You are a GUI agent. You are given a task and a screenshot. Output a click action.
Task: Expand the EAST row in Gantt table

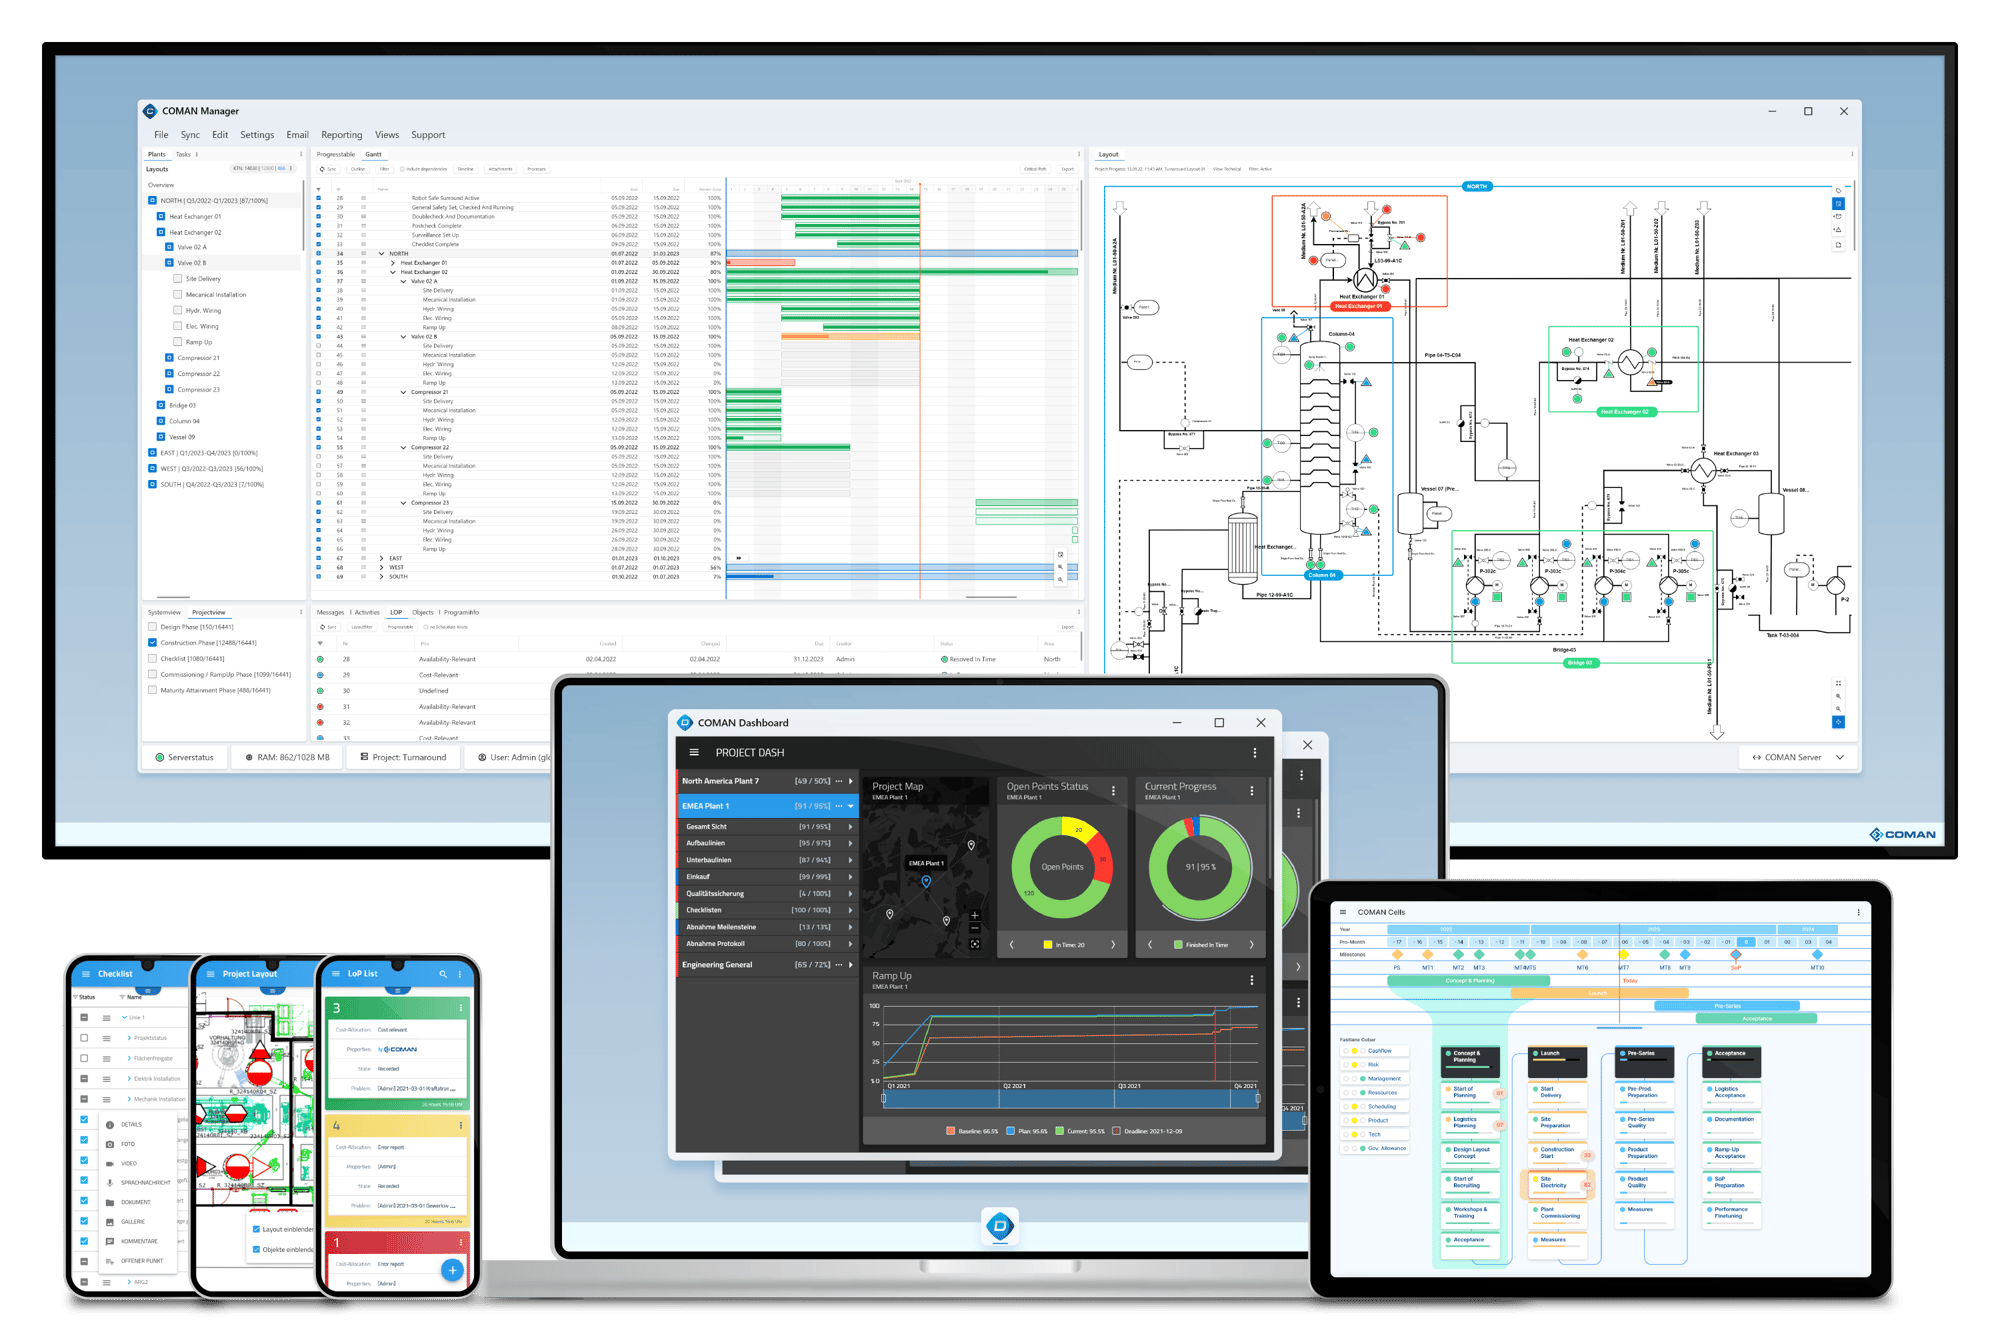point(381,558)
